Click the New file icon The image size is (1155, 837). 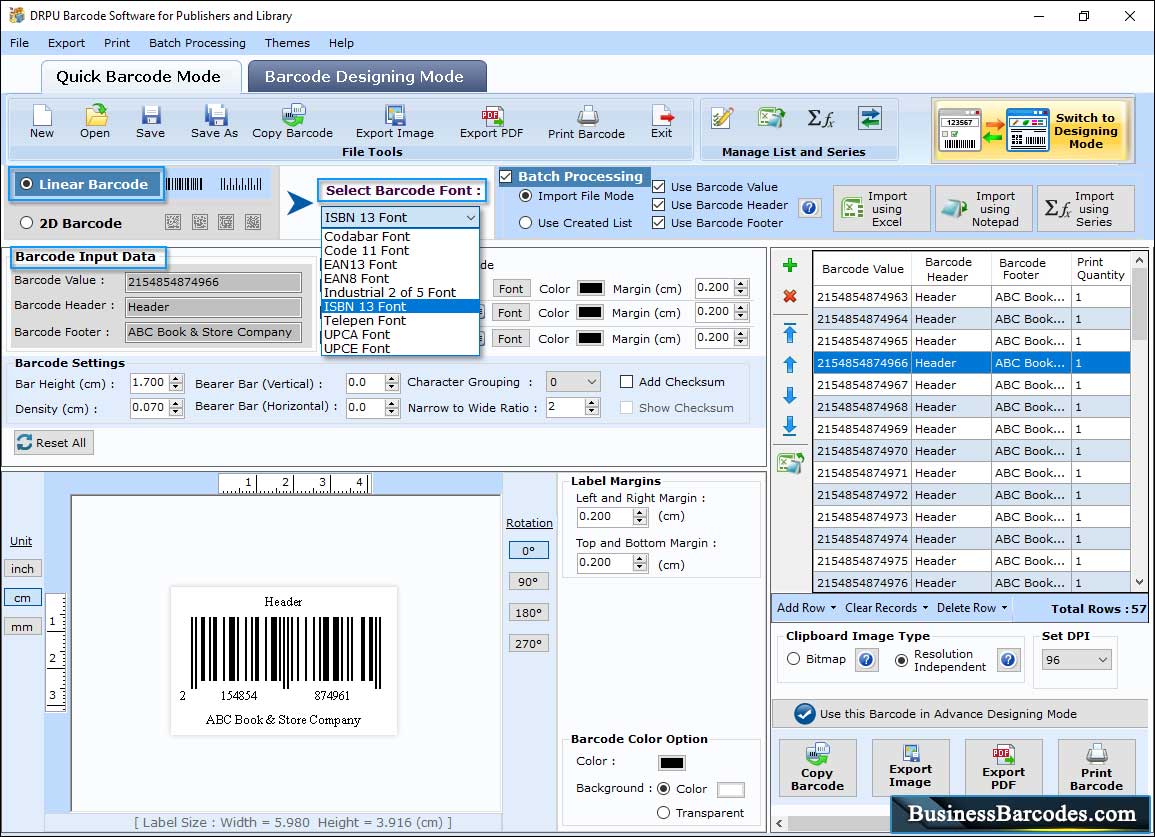pyautogui.click(x=42, y=122)
